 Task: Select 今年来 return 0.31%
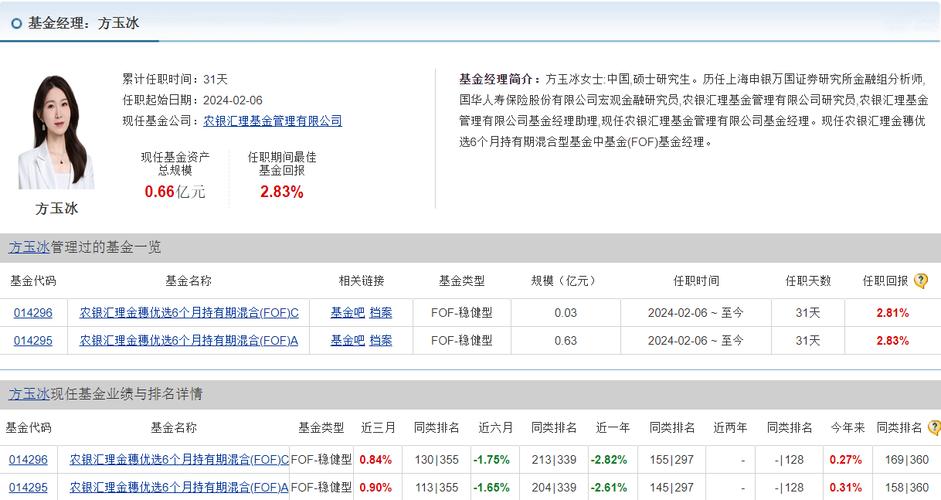pos(846,487)
